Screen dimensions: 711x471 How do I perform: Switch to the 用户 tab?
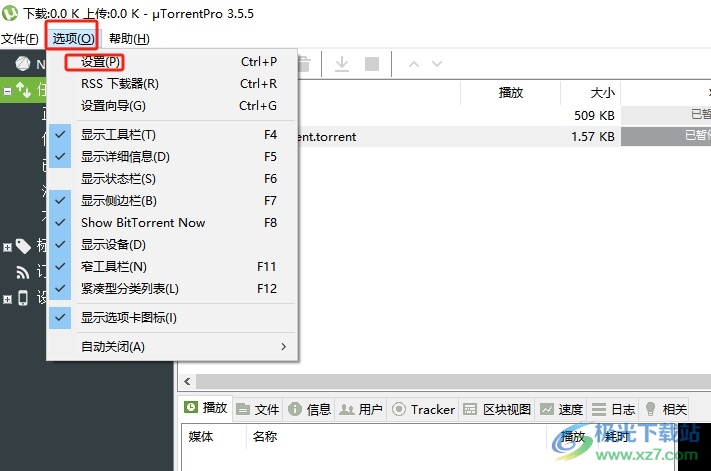coord(361,409)
